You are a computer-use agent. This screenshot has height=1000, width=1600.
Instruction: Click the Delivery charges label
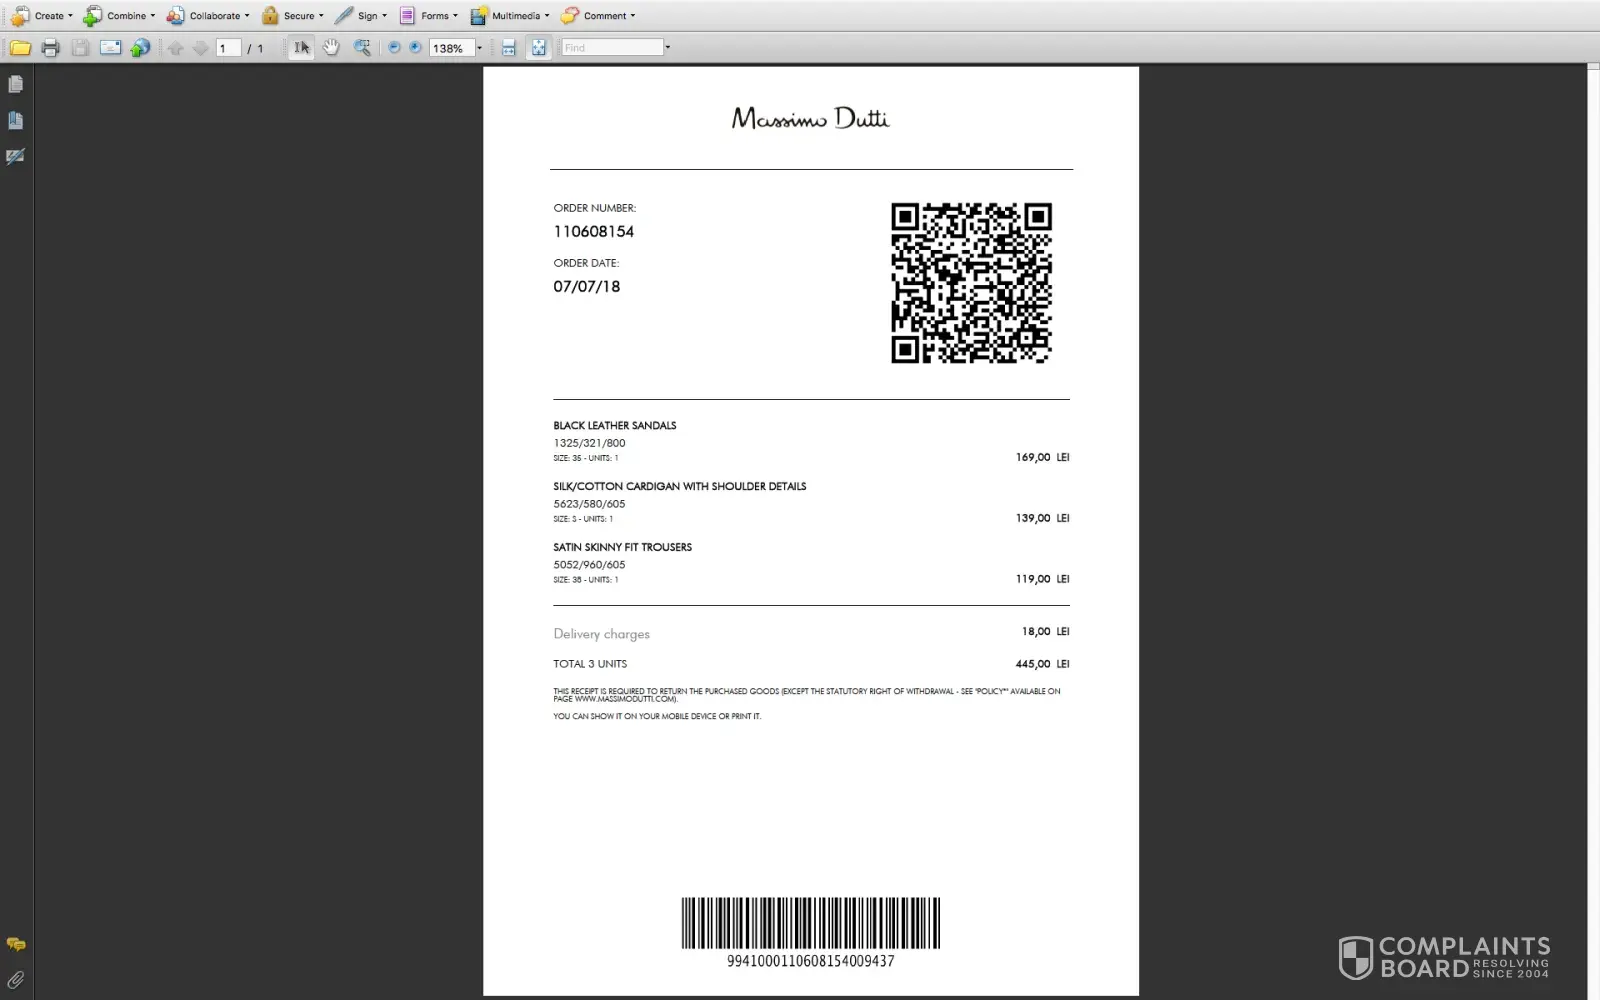tap(602, 634)
